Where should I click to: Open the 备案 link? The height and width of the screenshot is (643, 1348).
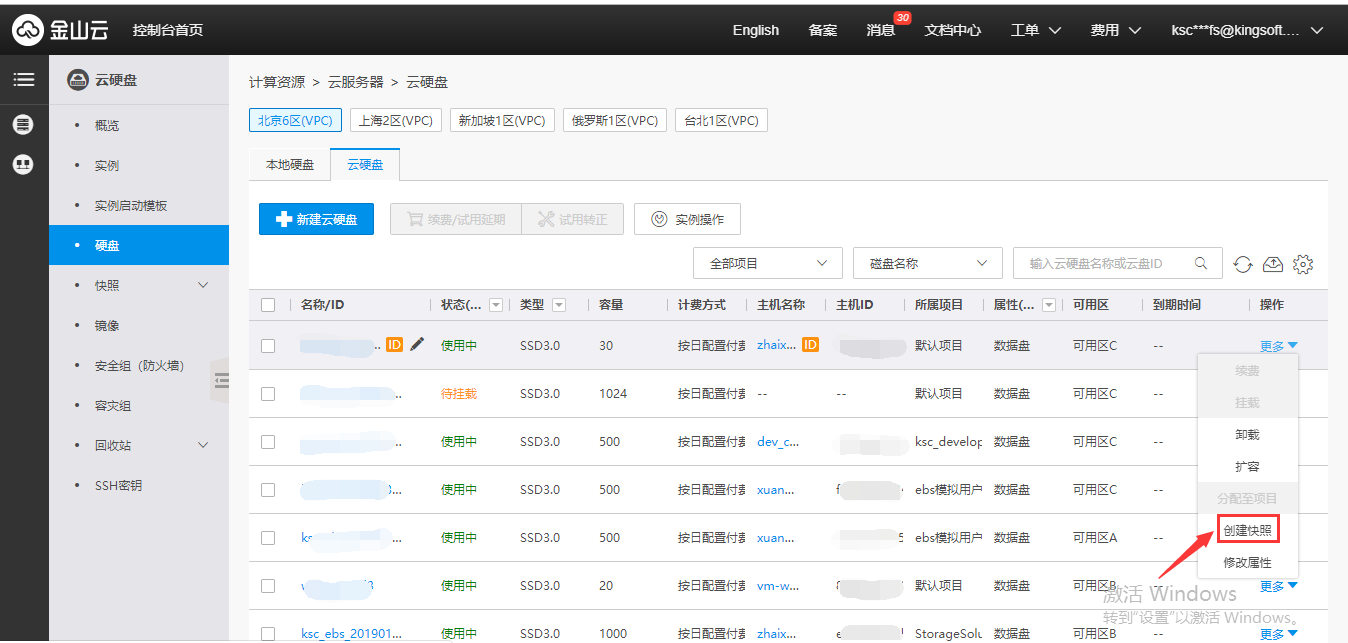coord(823,30)
